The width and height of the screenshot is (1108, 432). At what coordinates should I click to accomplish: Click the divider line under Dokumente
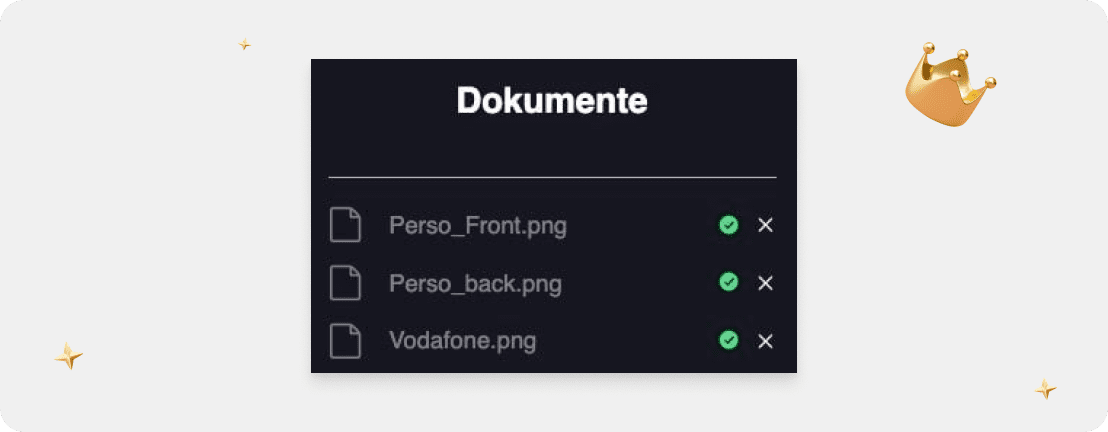(552, 177)
